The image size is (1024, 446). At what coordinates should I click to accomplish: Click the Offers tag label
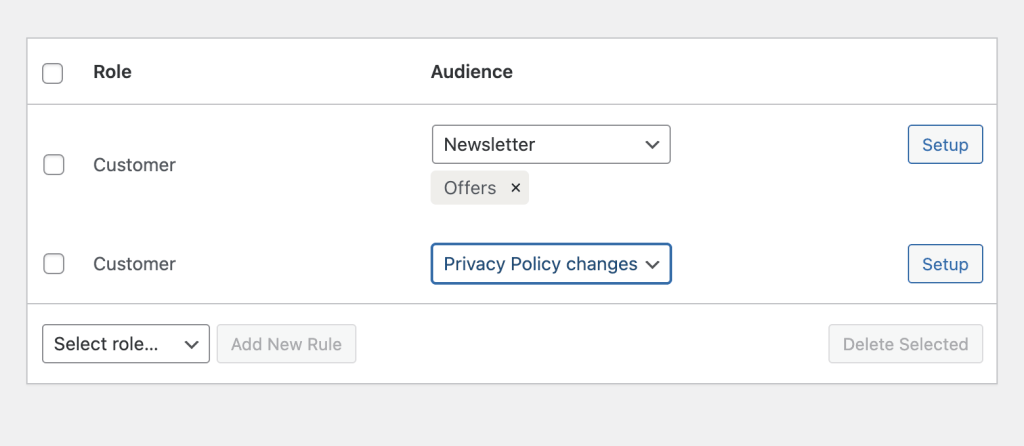pos(470,188)
